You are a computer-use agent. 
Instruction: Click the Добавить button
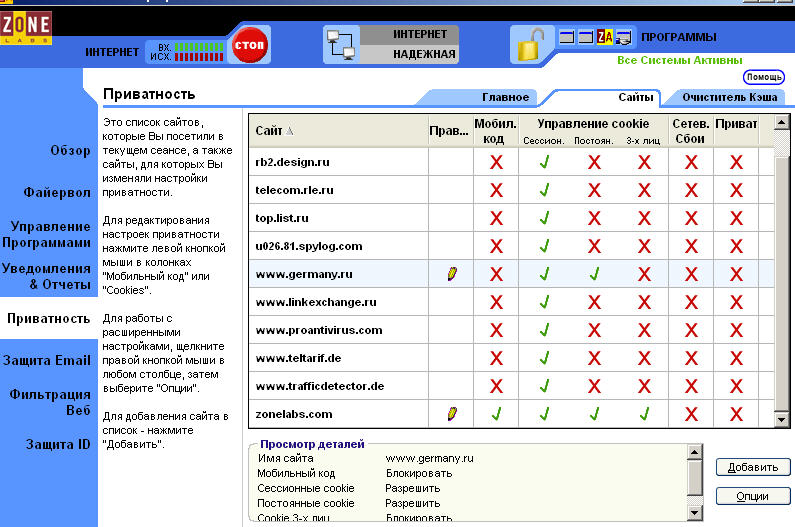coord(753,467)
